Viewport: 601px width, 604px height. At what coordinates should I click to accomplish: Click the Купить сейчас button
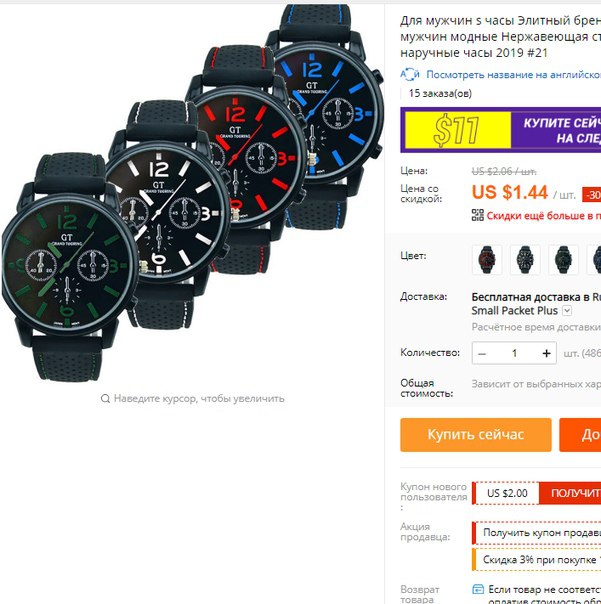pos(476,435)
